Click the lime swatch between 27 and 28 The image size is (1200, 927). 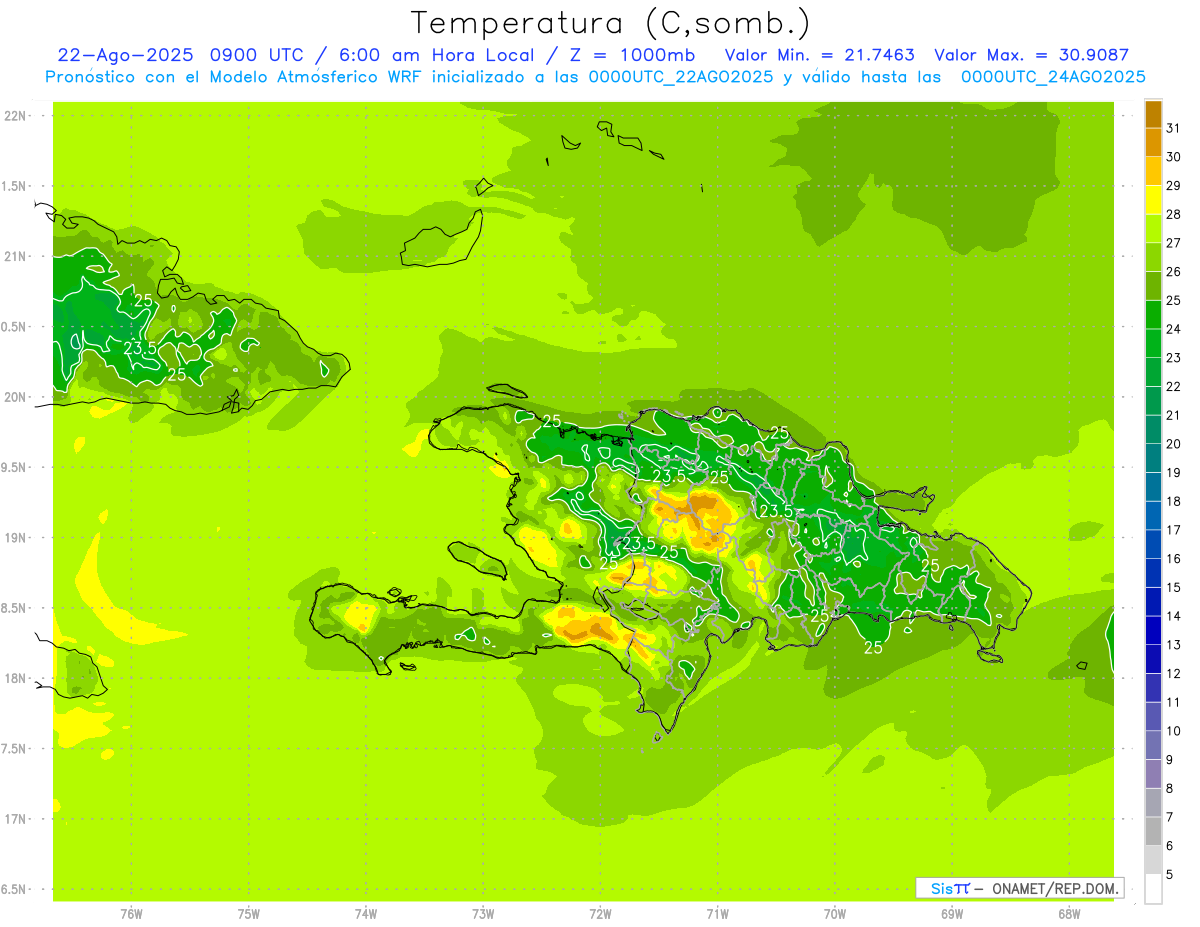point(1153,229)
